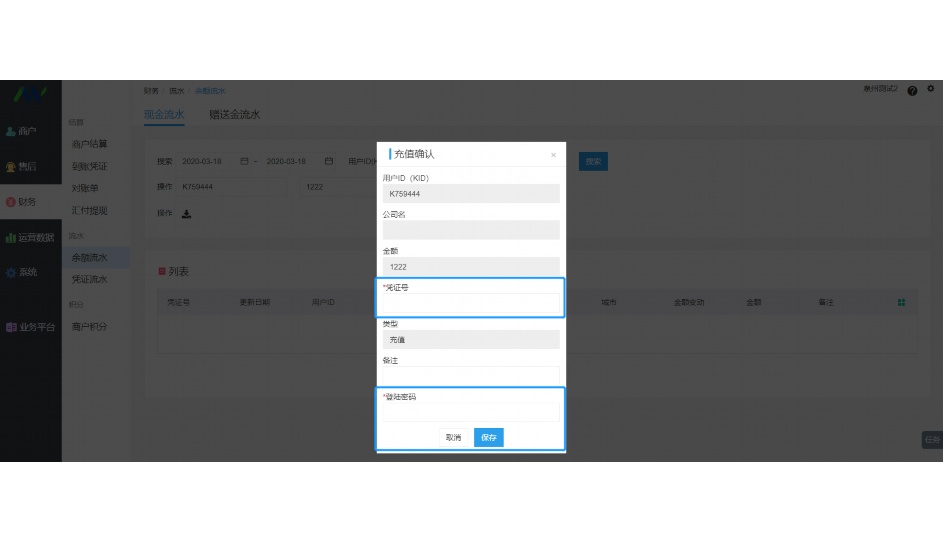Open 运营数据 in the left sidebar
This screenshot has height=542, width=943.
click(30, 237)
